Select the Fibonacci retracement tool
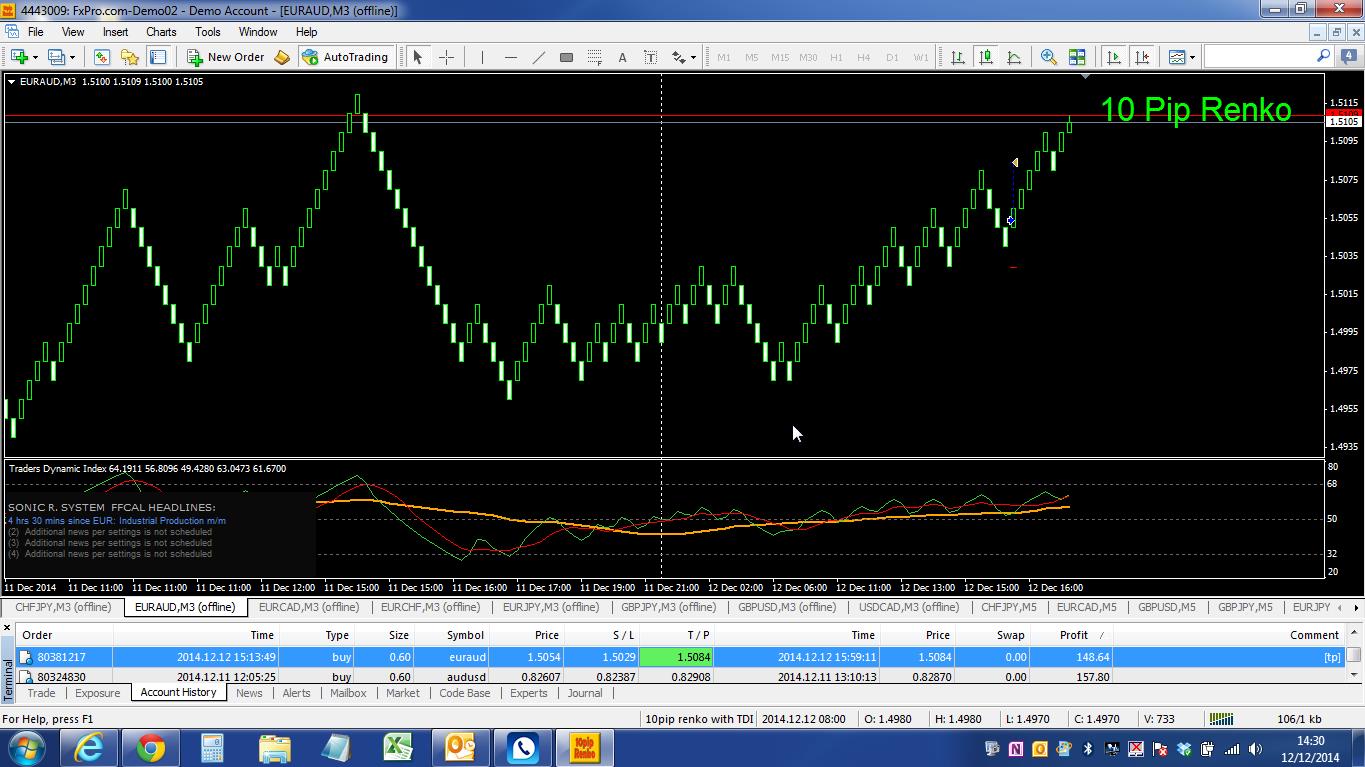 tap(594, 57)
